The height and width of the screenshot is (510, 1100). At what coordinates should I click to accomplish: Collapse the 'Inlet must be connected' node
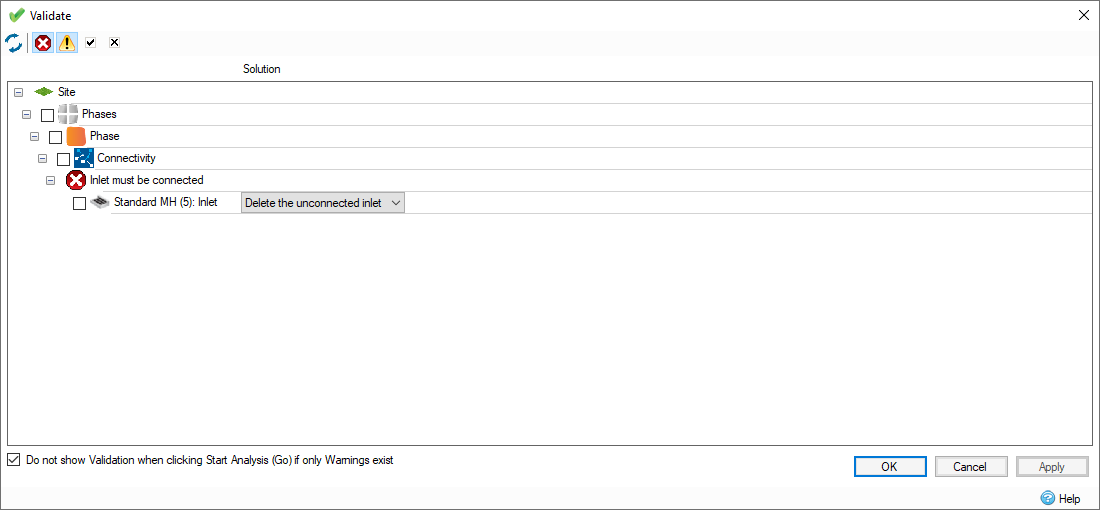pos(50,181)
